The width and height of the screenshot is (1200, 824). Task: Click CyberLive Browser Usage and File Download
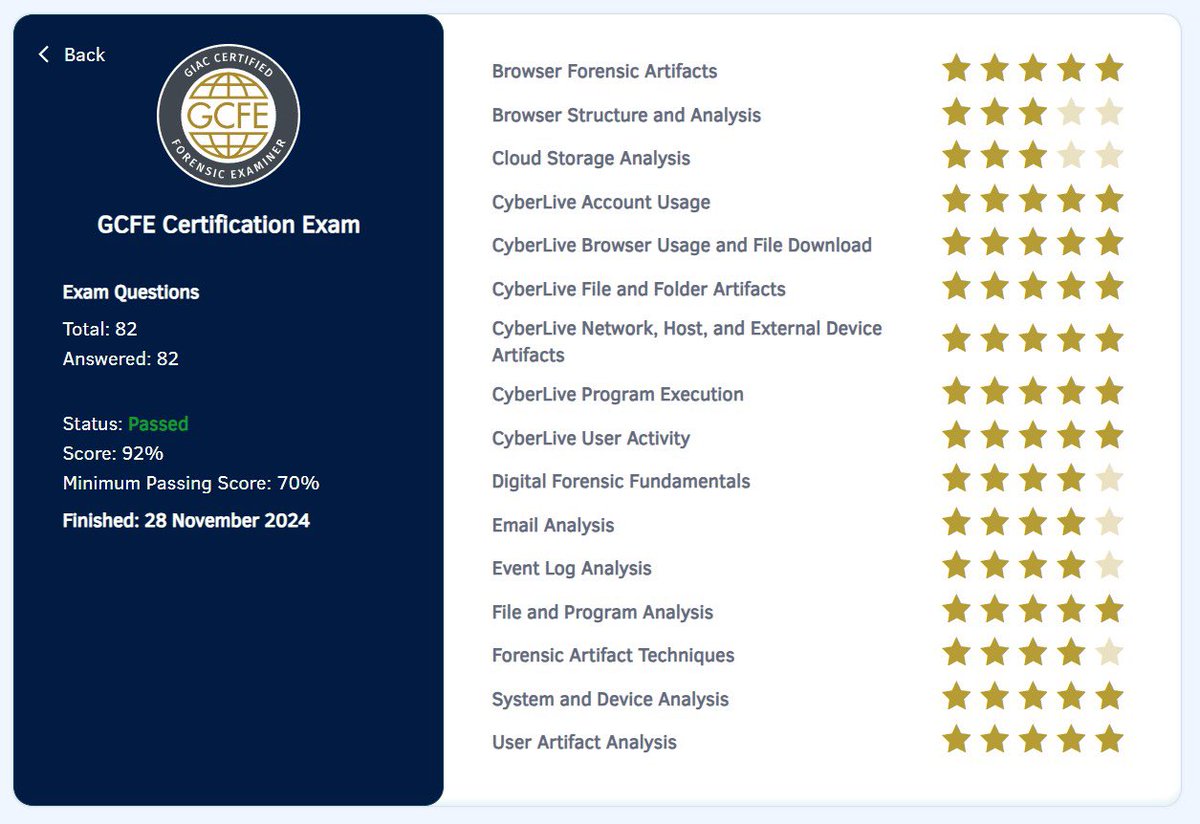click(x=682, y=245)
